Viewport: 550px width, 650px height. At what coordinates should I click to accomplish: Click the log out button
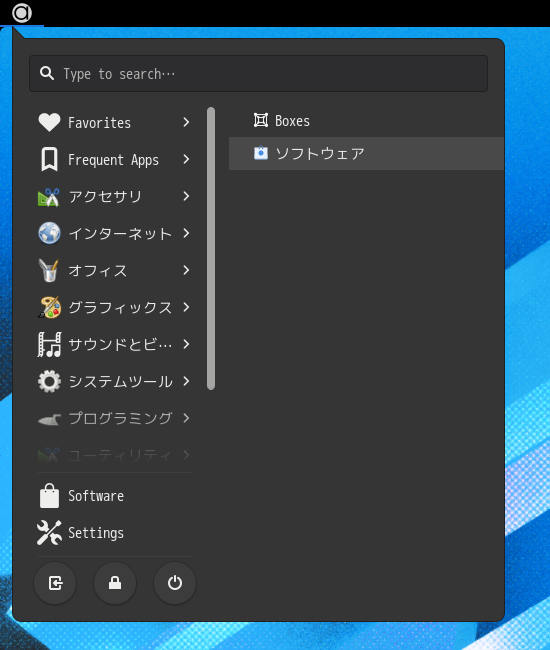tap(55, 583)
